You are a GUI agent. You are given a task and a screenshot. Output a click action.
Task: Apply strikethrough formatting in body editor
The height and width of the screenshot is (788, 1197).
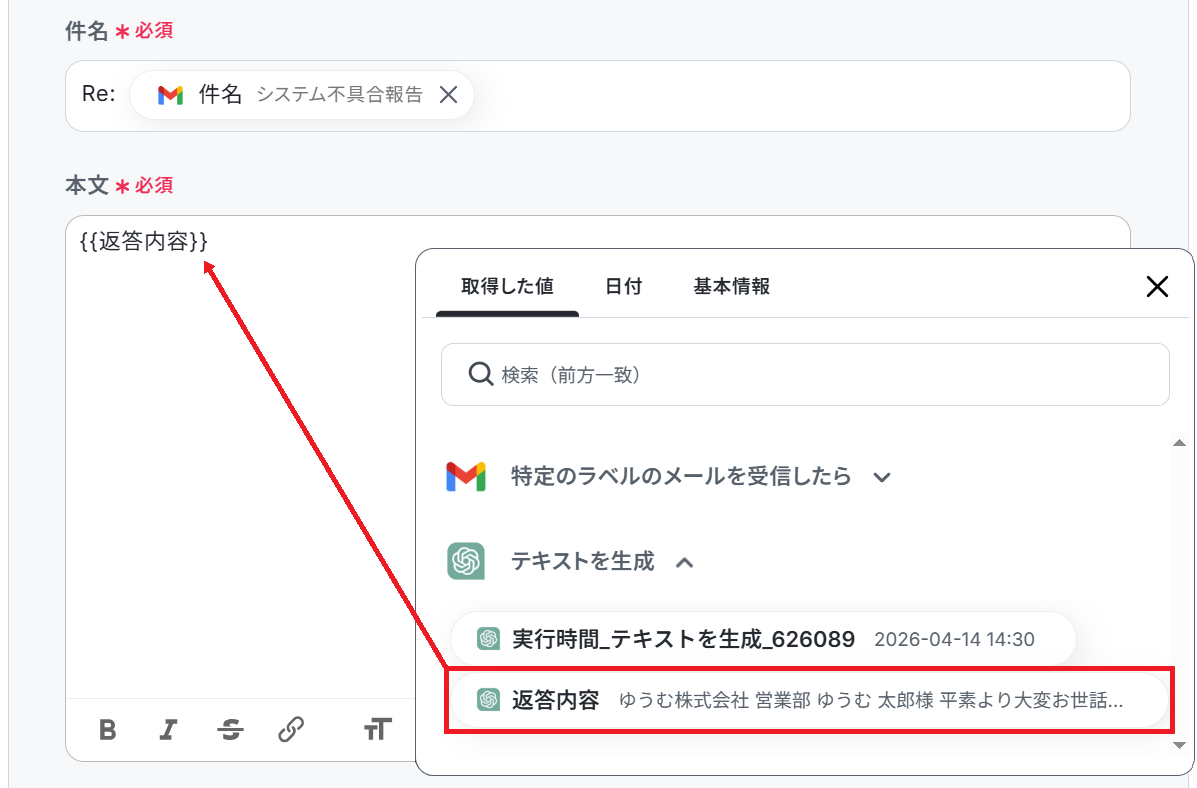point(230,730)
